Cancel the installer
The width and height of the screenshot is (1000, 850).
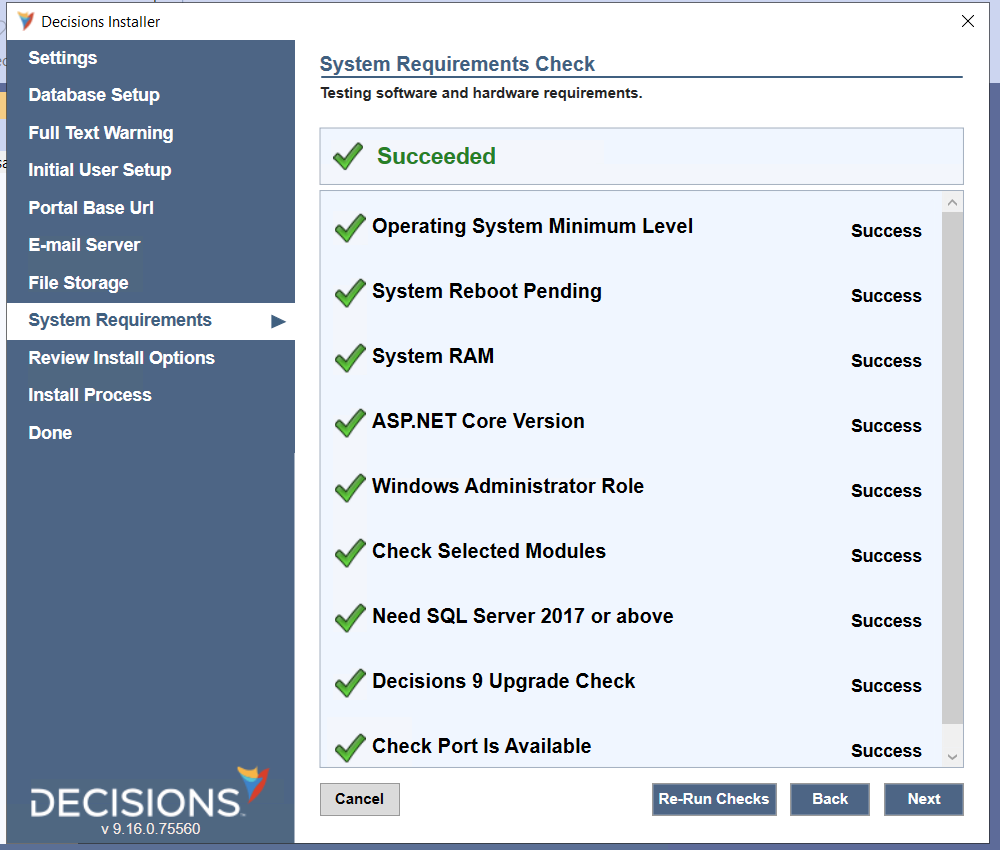(x=359, y=799)
